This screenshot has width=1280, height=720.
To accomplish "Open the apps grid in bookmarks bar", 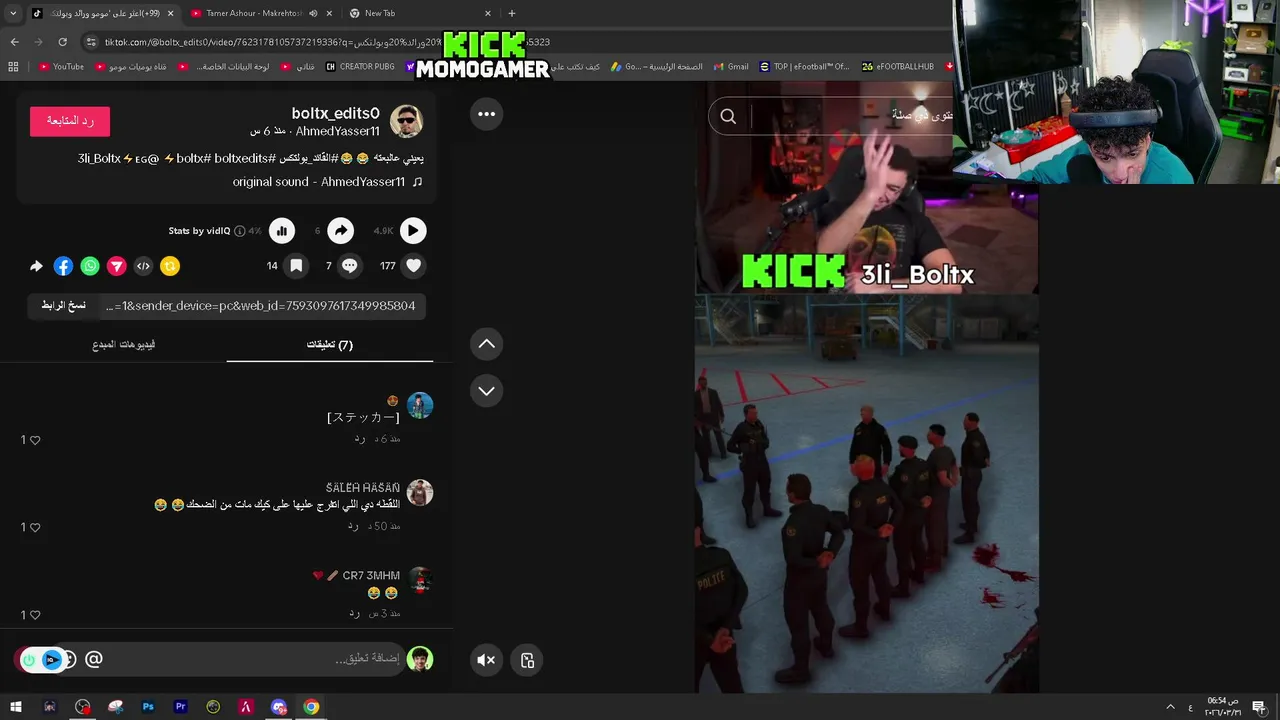I will (13, 67).
